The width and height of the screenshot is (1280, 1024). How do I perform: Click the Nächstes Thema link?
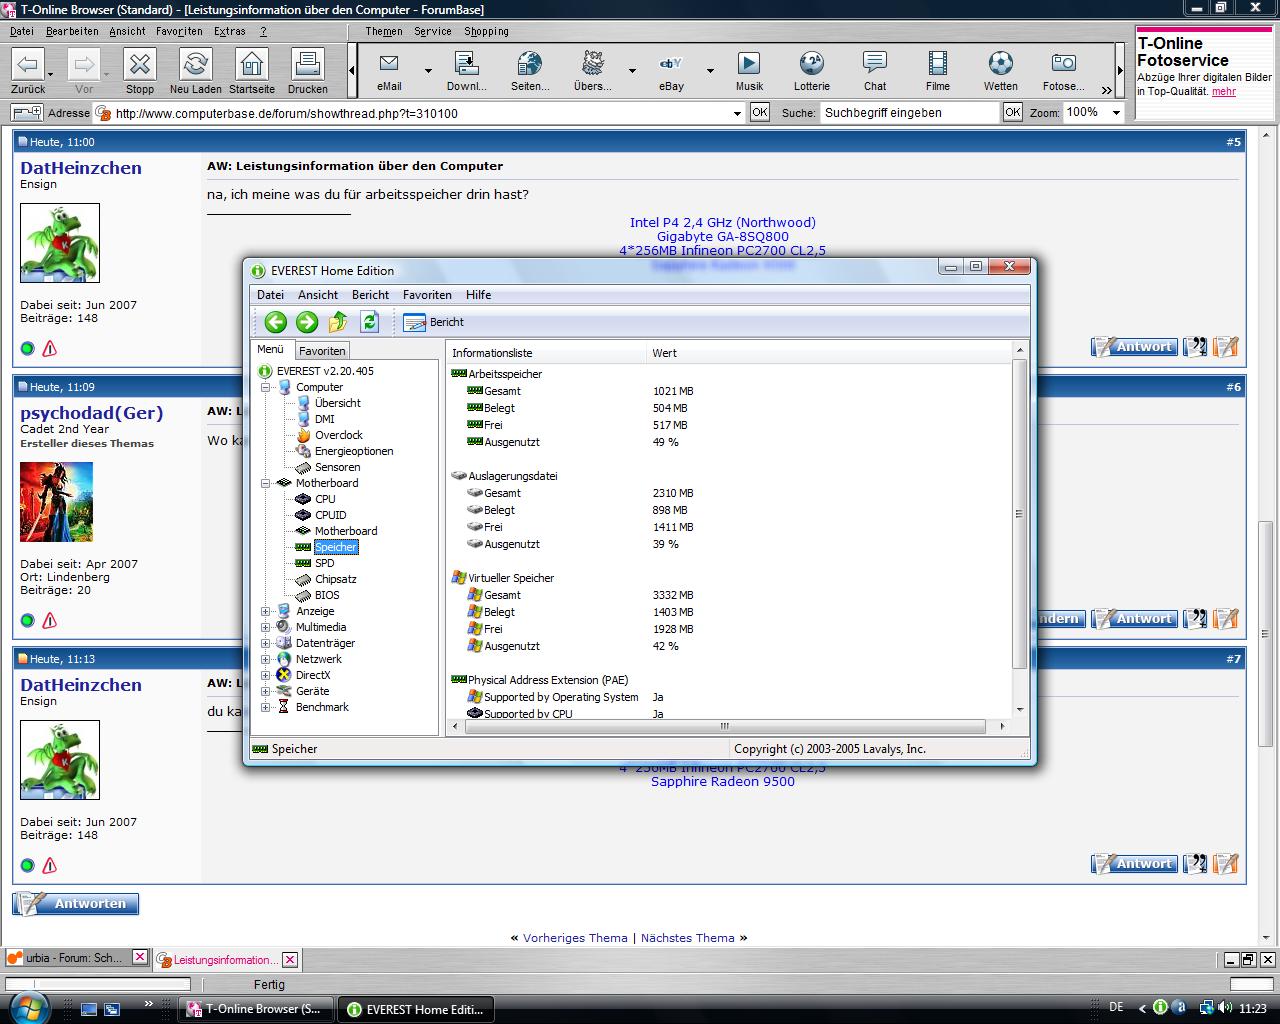point(687,938)
